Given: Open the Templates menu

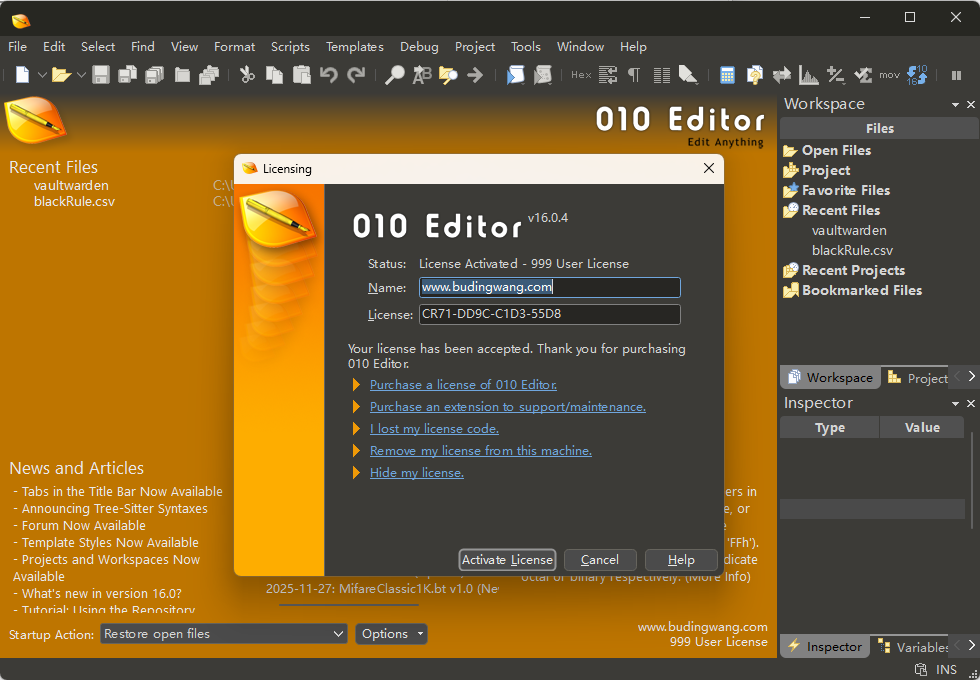Looking at the screenshot, I should [354, 47].
